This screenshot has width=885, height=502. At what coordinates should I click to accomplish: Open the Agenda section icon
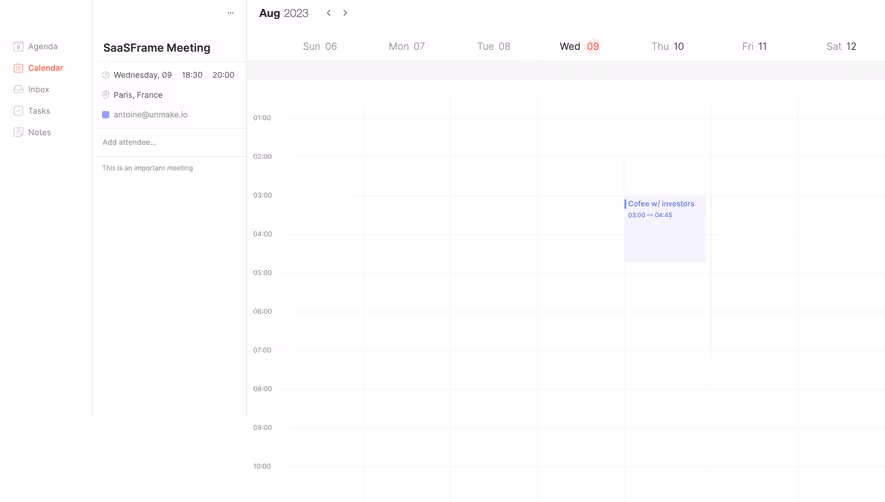tap(18, 46)
